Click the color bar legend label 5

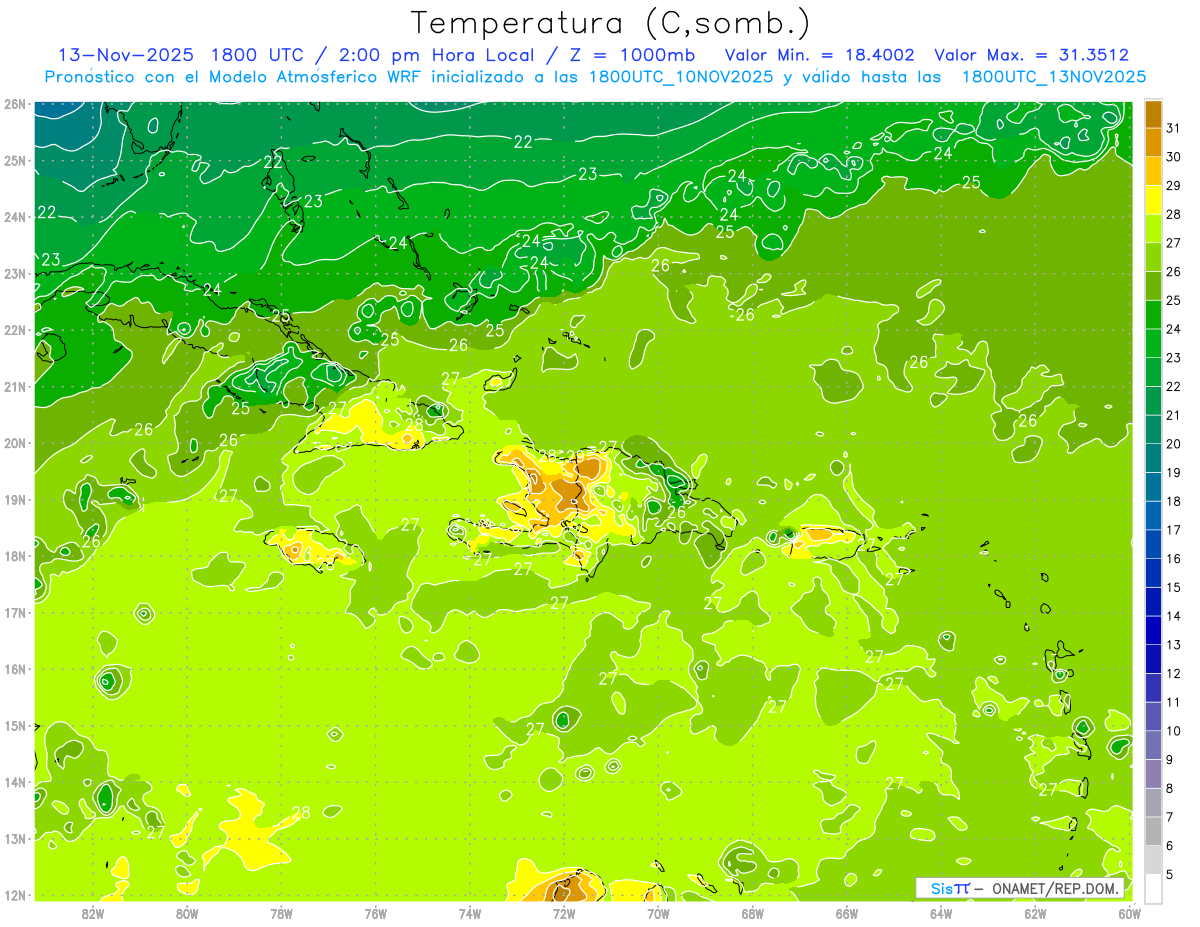(x=1170, y=875)
